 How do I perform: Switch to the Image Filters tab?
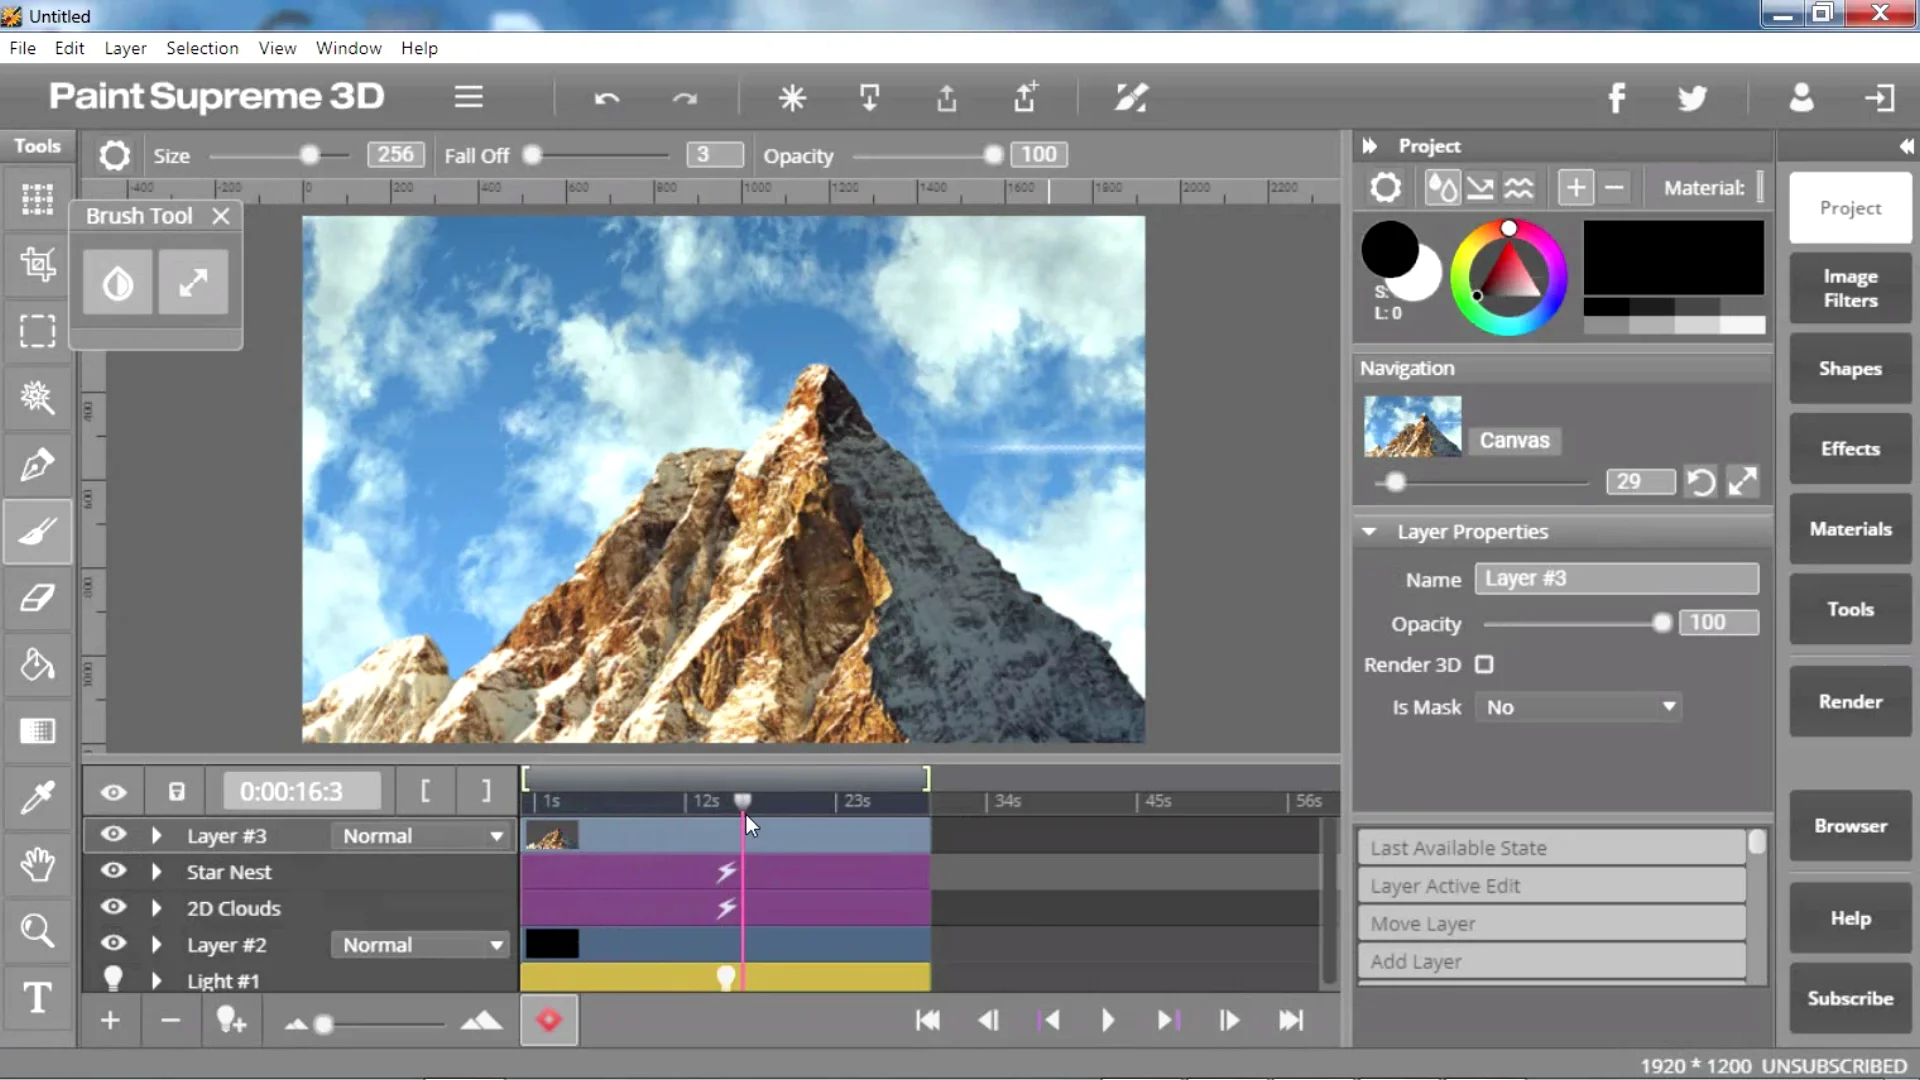click(x=1850, y=288)
